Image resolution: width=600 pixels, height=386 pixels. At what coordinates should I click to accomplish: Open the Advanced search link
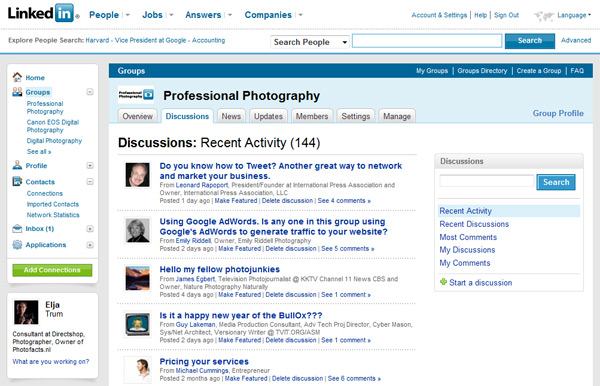click(576, 40)
